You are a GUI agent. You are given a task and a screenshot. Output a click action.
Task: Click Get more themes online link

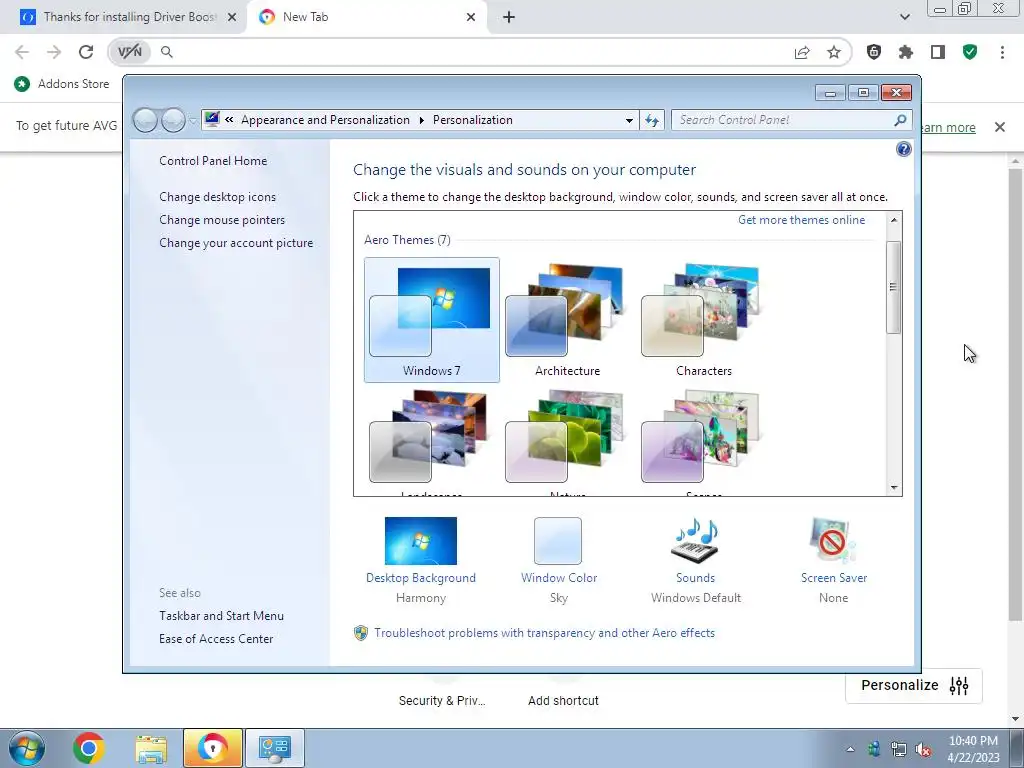[801, 220]
